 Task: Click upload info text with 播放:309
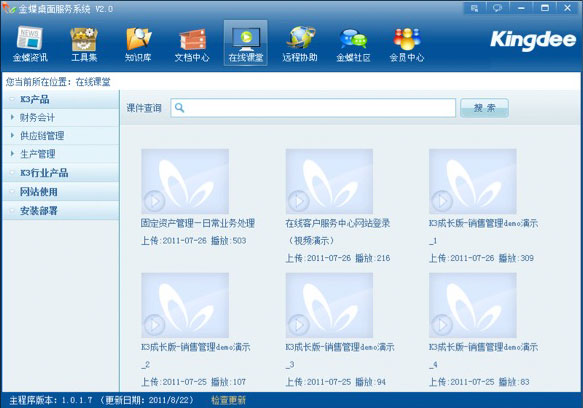tap(481, 258)
